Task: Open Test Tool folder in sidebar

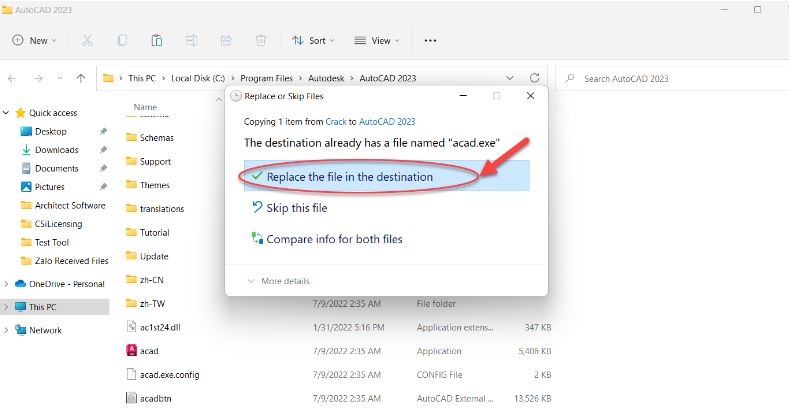Action: point(52,242)
